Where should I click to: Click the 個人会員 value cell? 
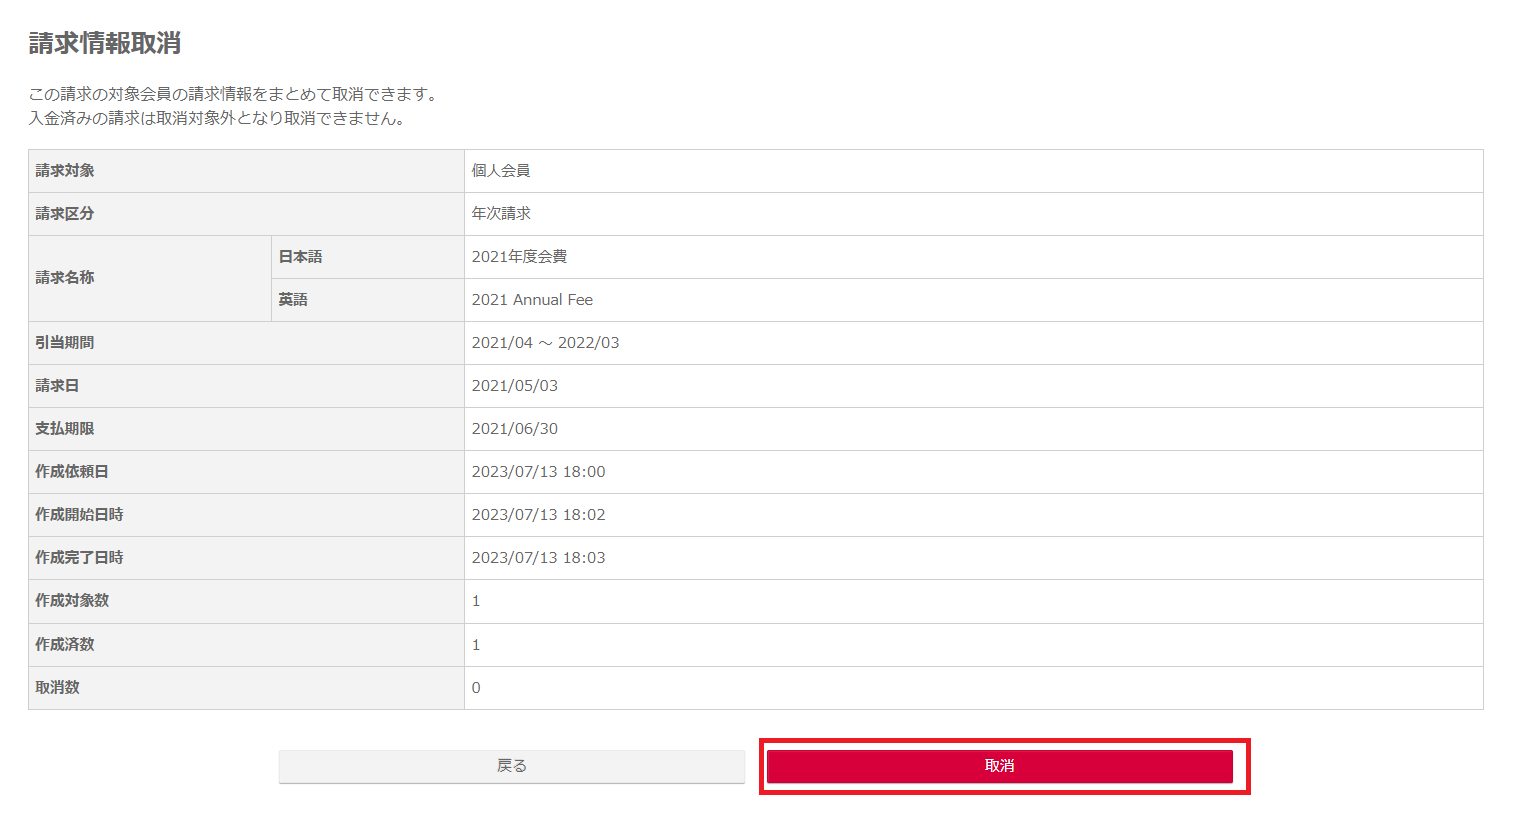pyautogui.click(x=973, y=171)
